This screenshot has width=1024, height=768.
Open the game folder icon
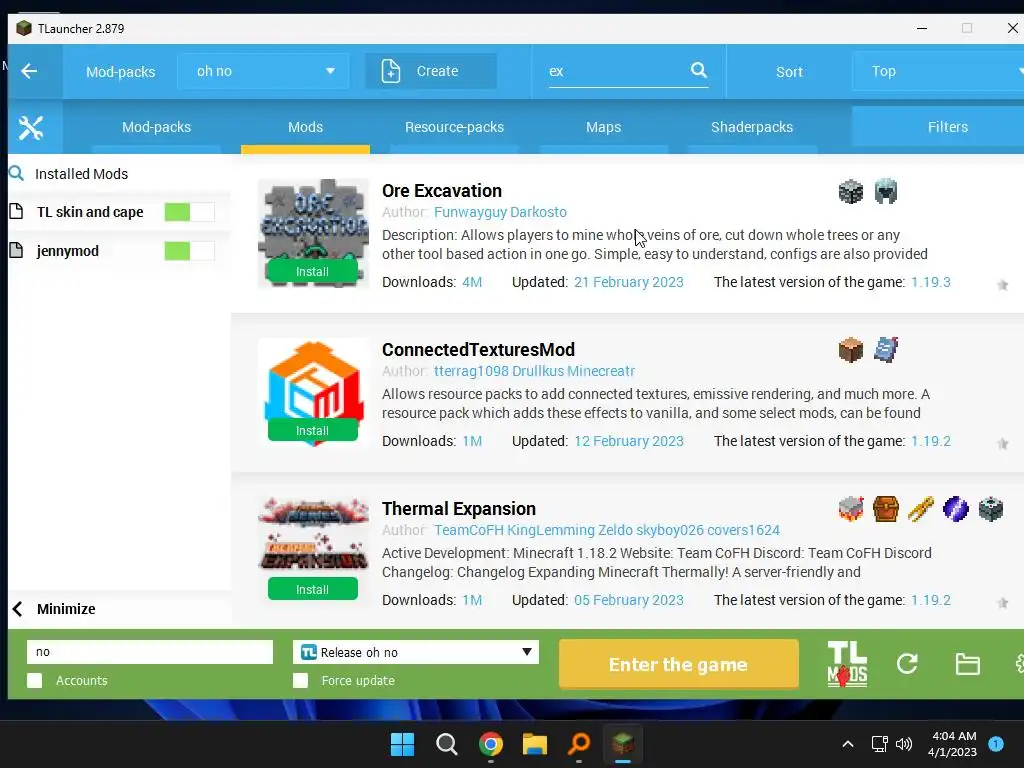(967, 664)
